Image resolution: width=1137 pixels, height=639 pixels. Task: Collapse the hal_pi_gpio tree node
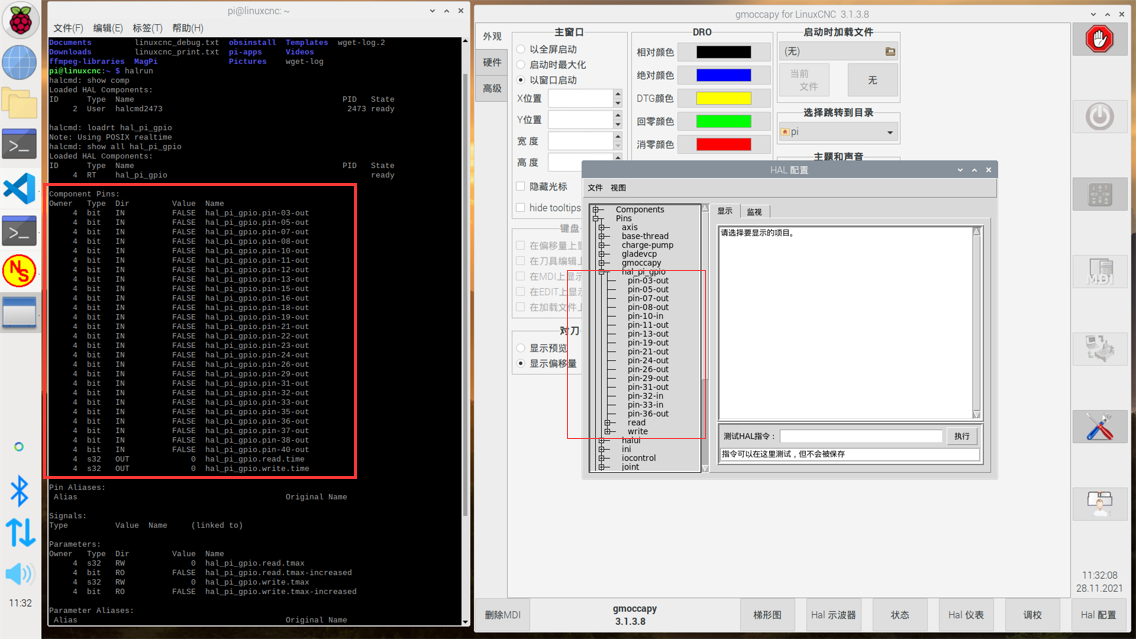[x=601, y=272]
